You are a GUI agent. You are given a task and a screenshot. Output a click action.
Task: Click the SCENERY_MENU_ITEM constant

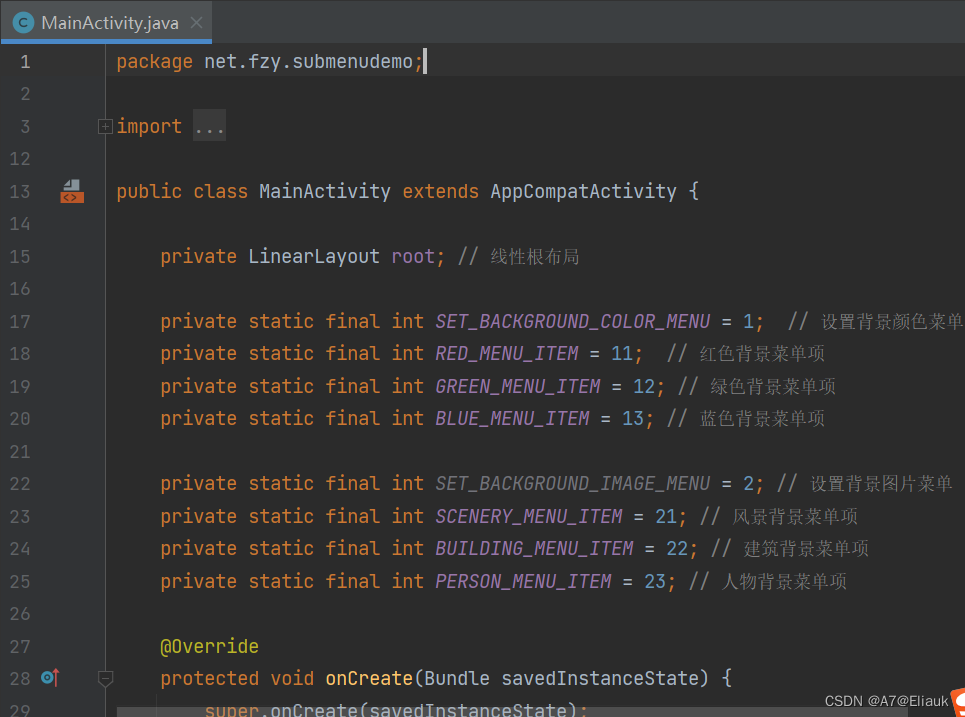[x=529, y=516]
